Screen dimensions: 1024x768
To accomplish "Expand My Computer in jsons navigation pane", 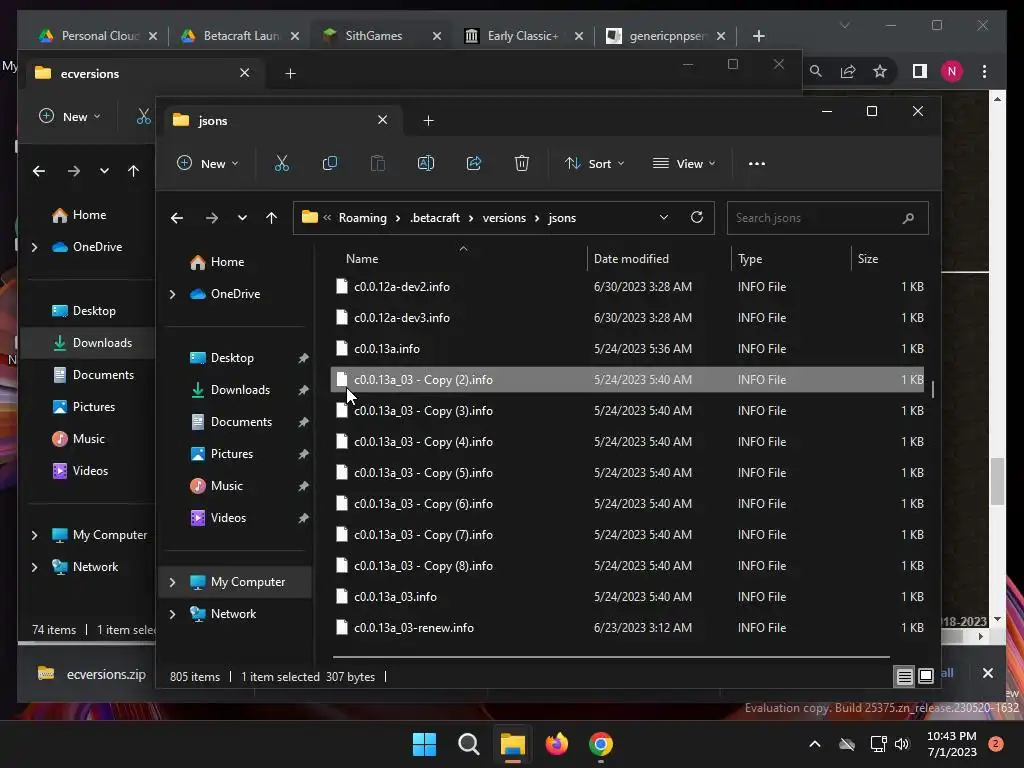I will tap(172, 583).
